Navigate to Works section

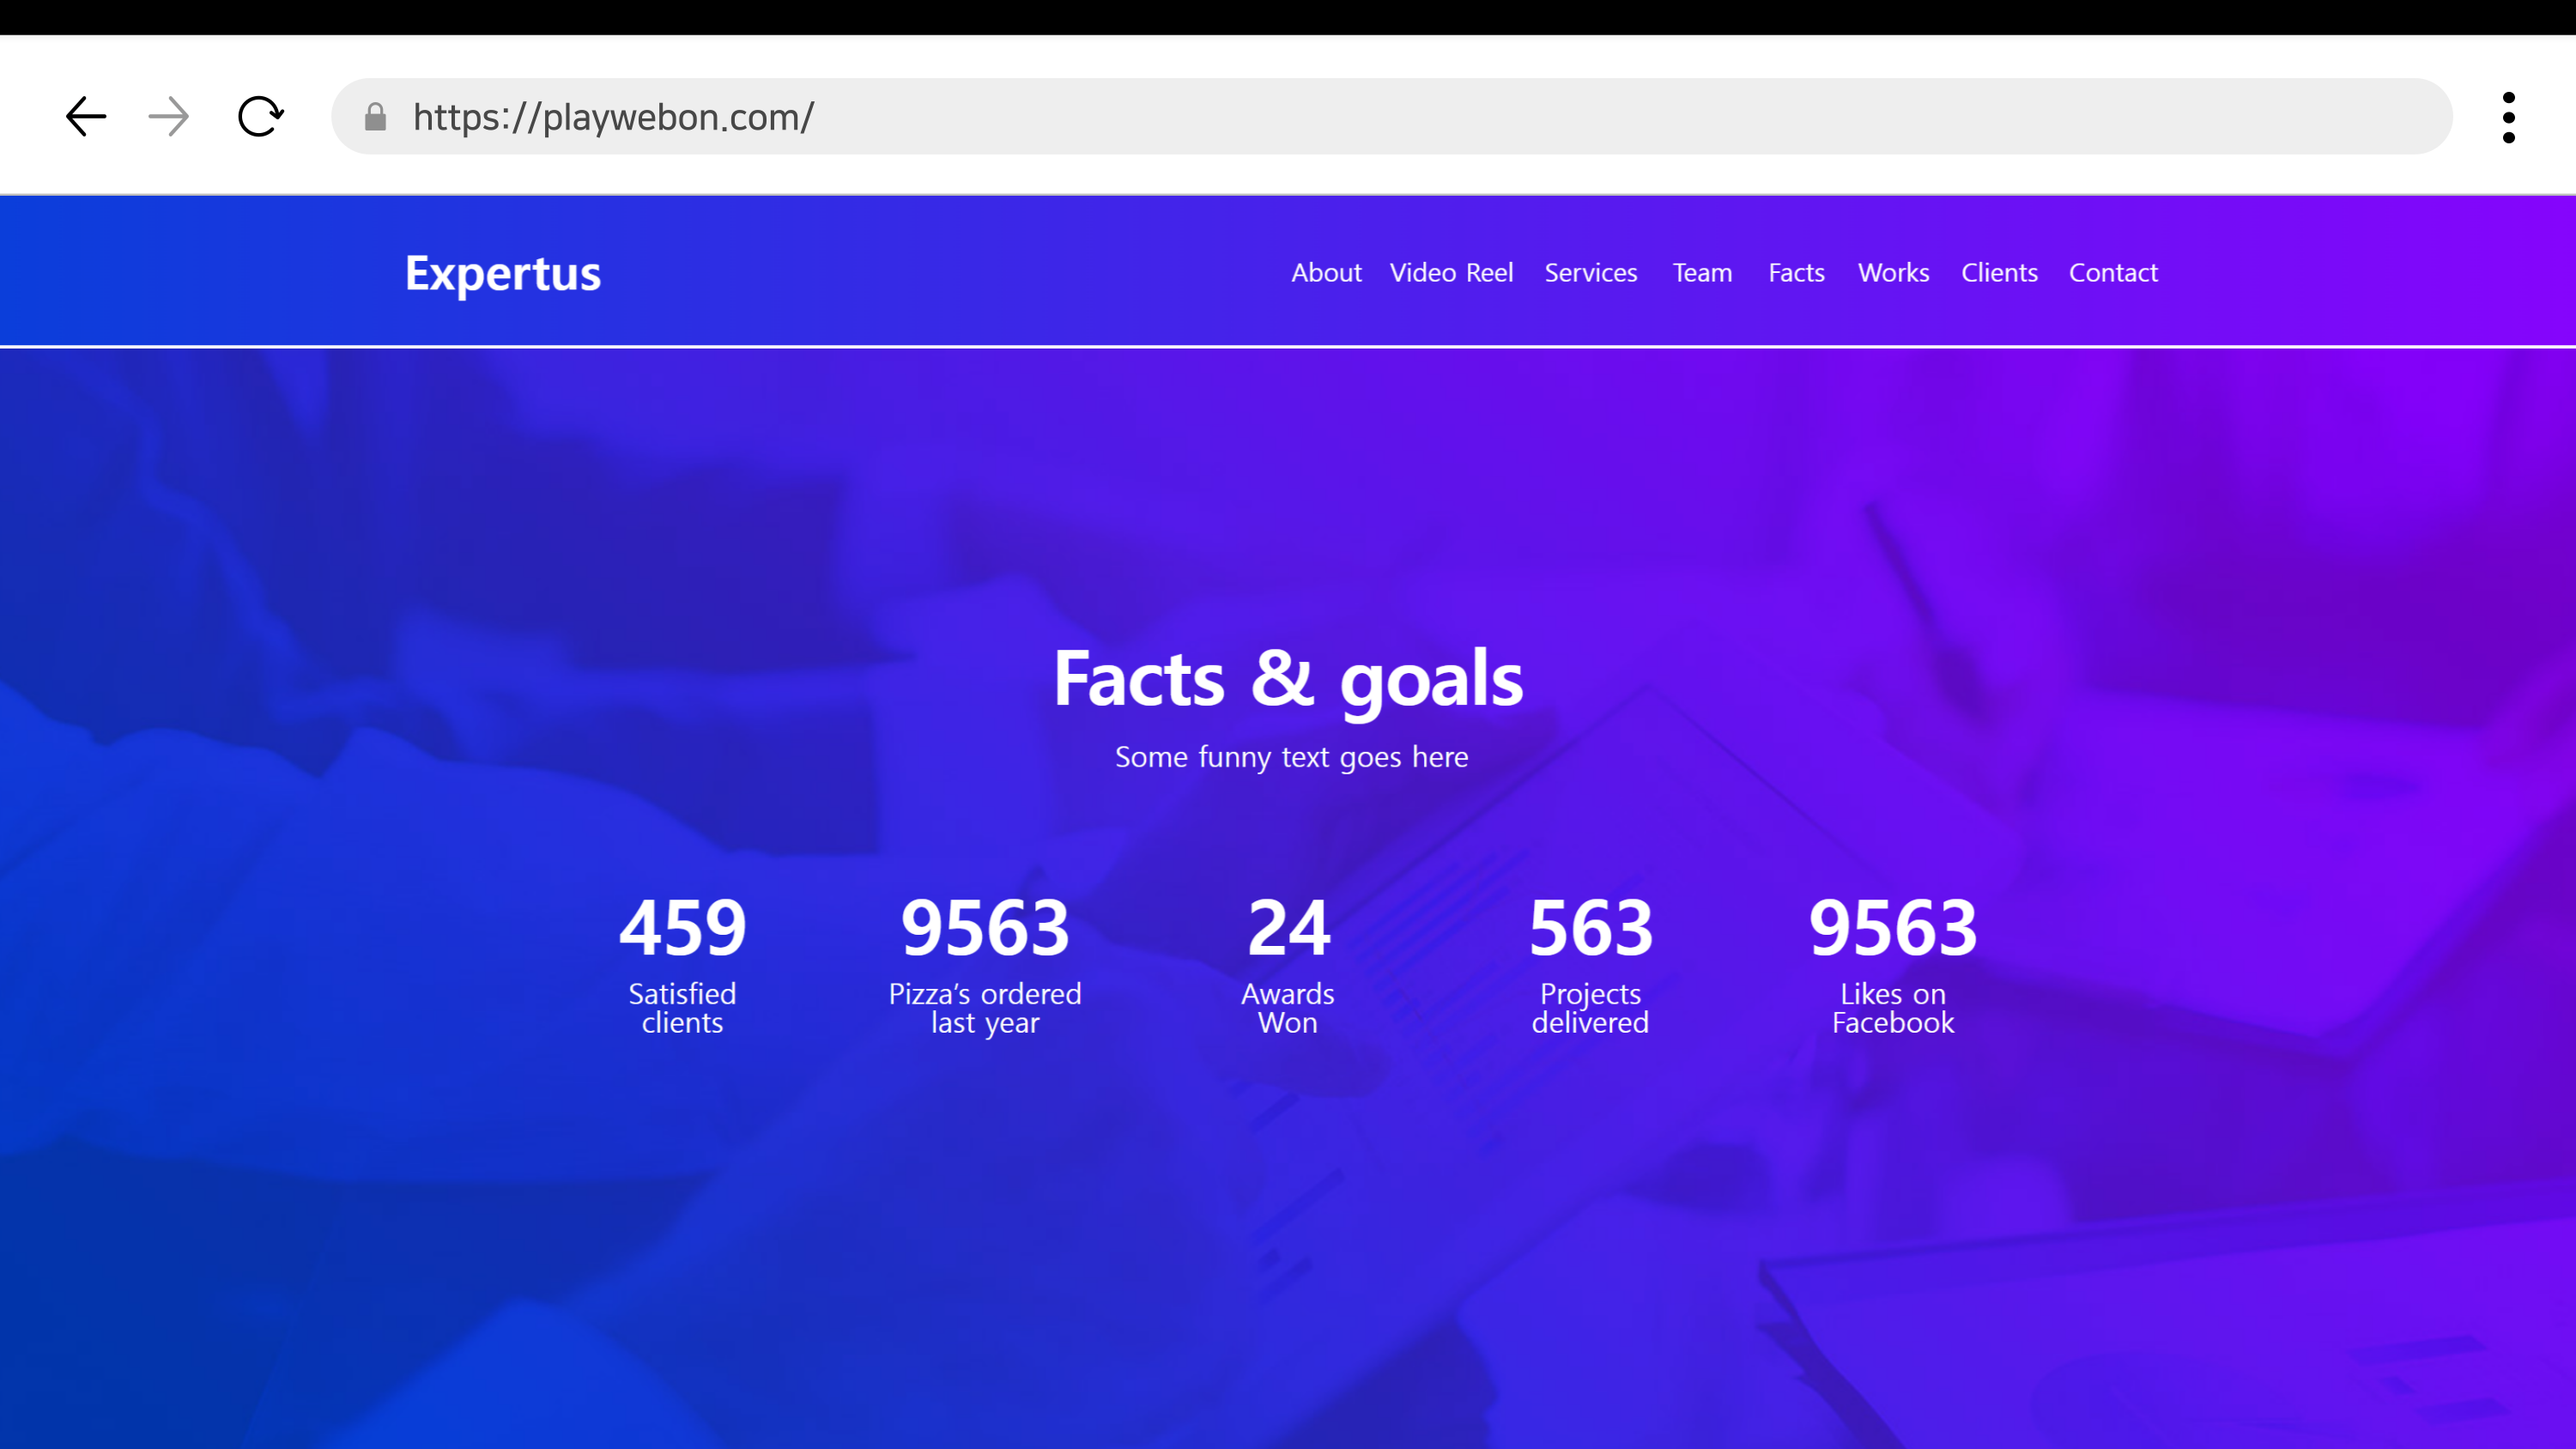(x=1893, y=273)
